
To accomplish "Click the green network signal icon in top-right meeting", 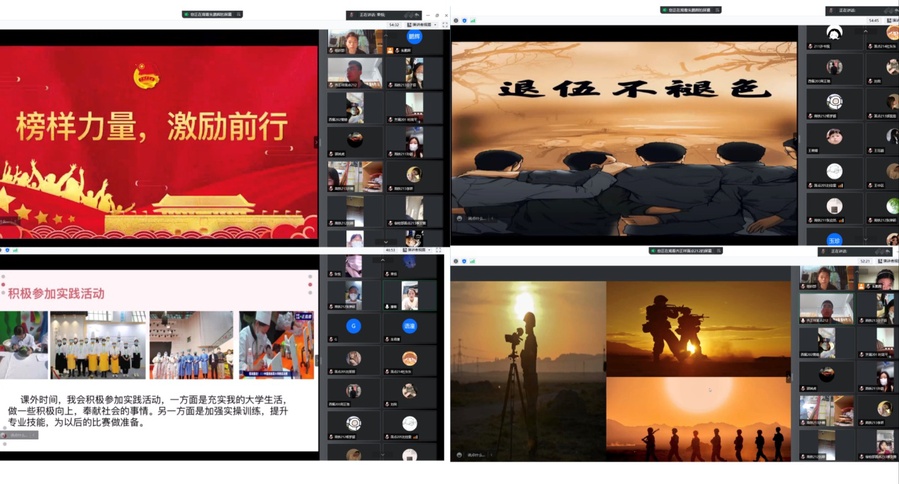I will tap(473, 20).
